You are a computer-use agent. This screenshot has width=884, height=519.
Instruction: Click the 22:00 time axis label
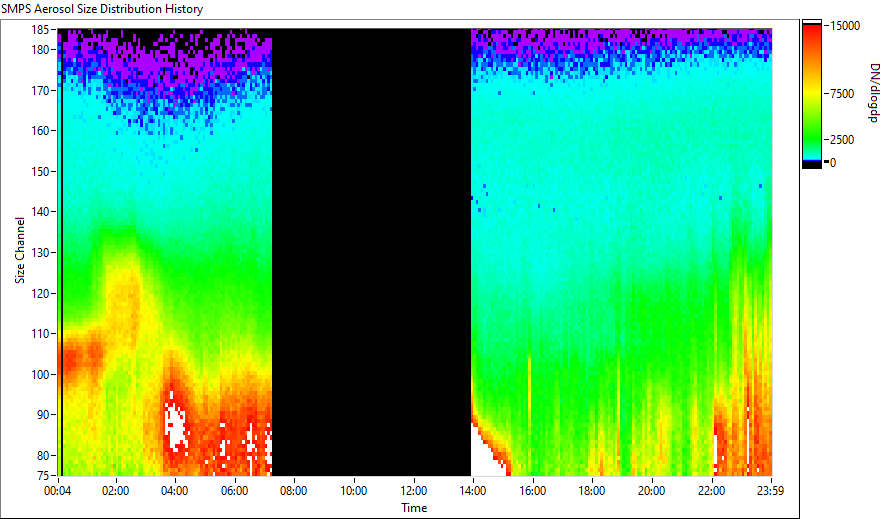tap(711, 491)
